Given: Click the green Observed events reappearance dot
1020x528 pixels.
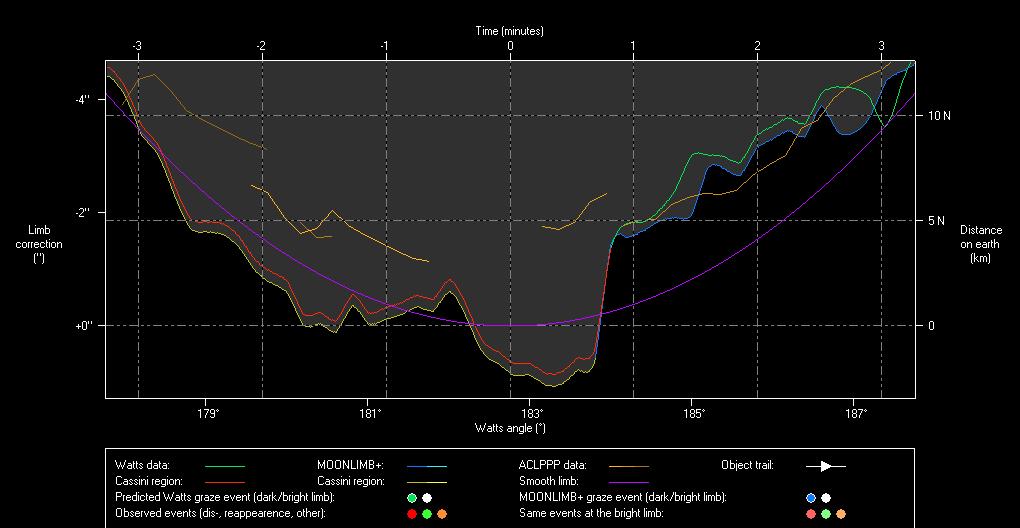Looking at the screenshot, I should [427, 513].
